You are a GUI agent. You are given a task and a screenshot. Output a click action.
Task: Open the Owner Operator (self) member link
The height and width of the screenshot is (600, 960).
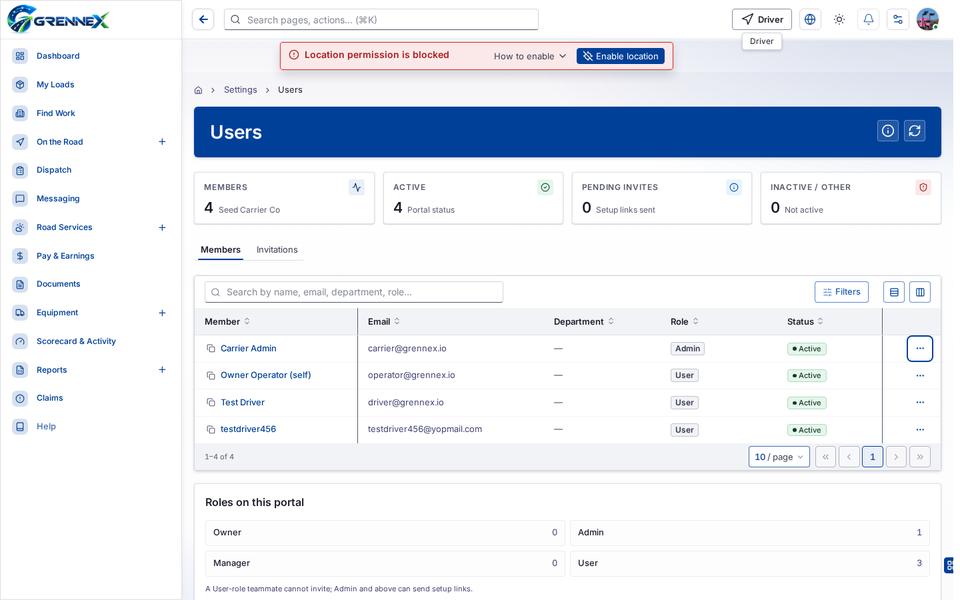point(266,375)
